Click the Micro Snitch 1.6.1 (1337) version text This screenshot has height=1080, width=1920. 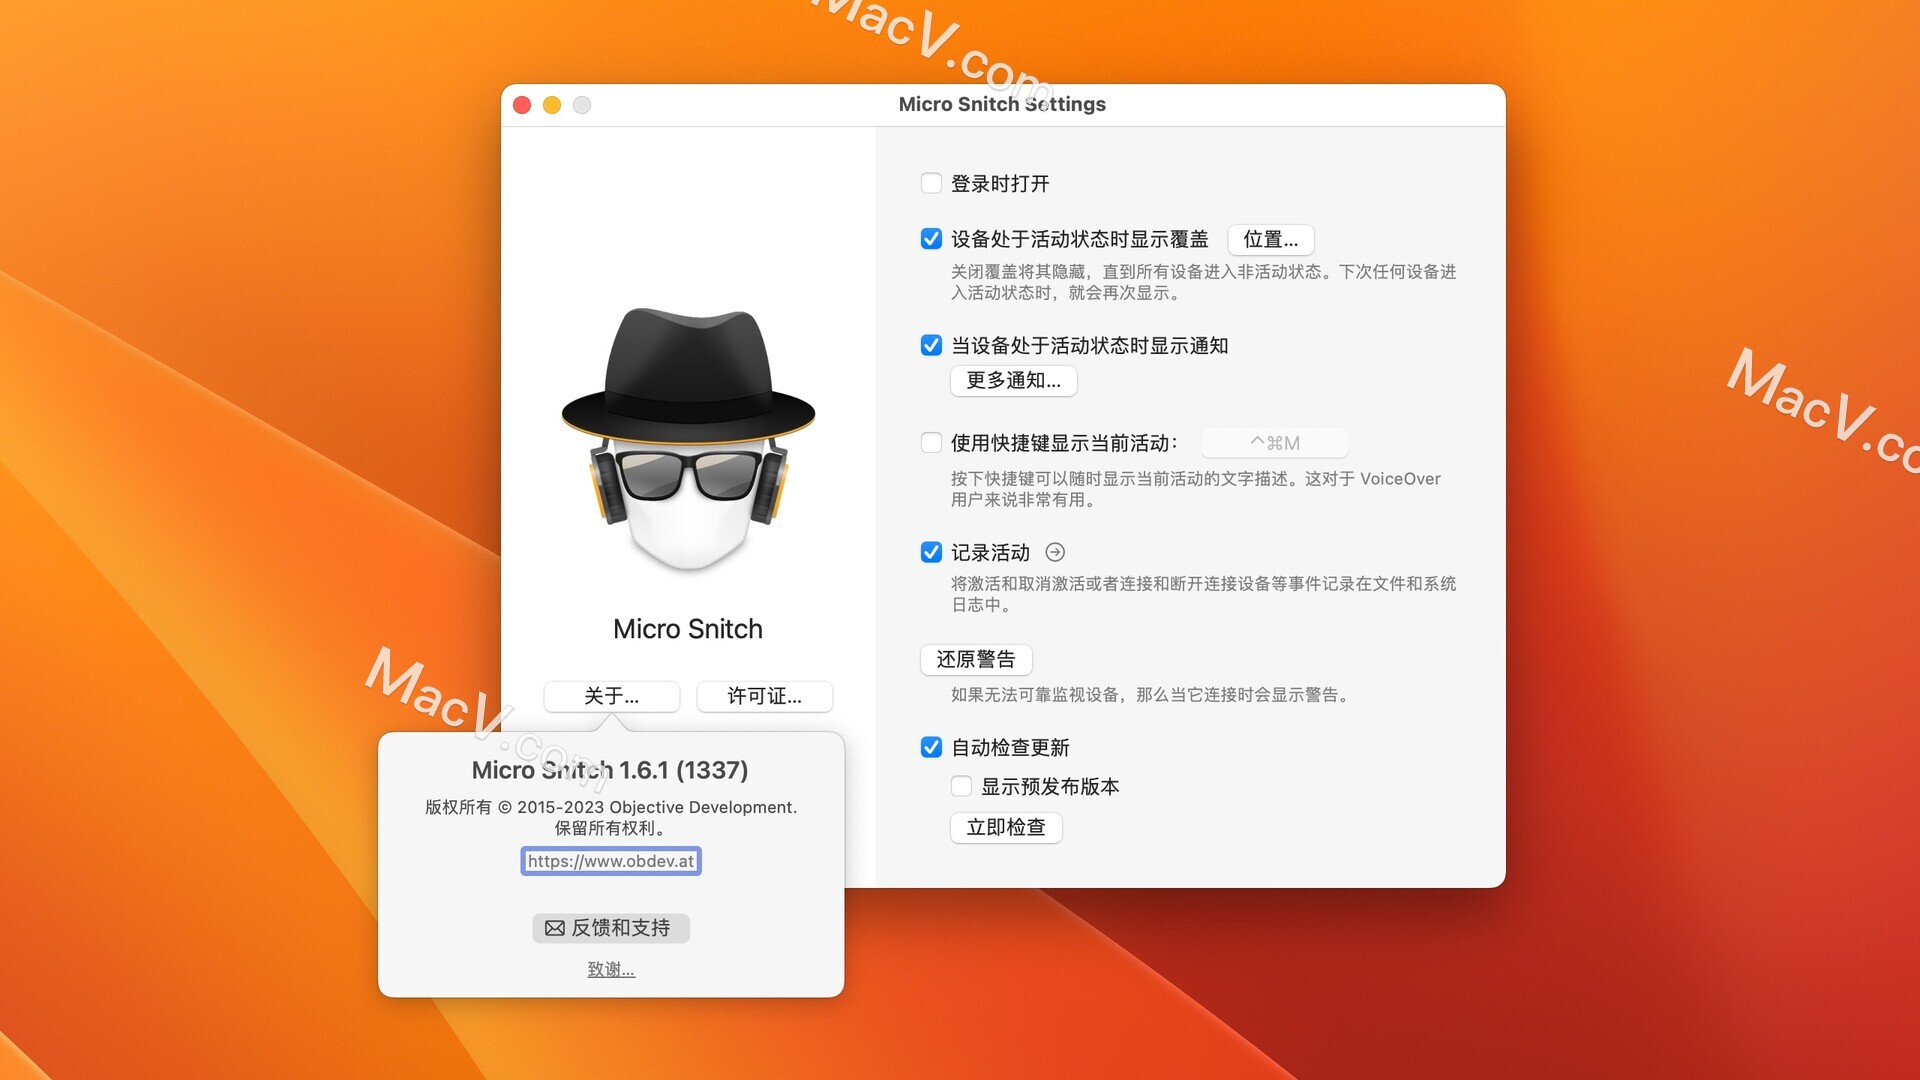coord(610,770)
